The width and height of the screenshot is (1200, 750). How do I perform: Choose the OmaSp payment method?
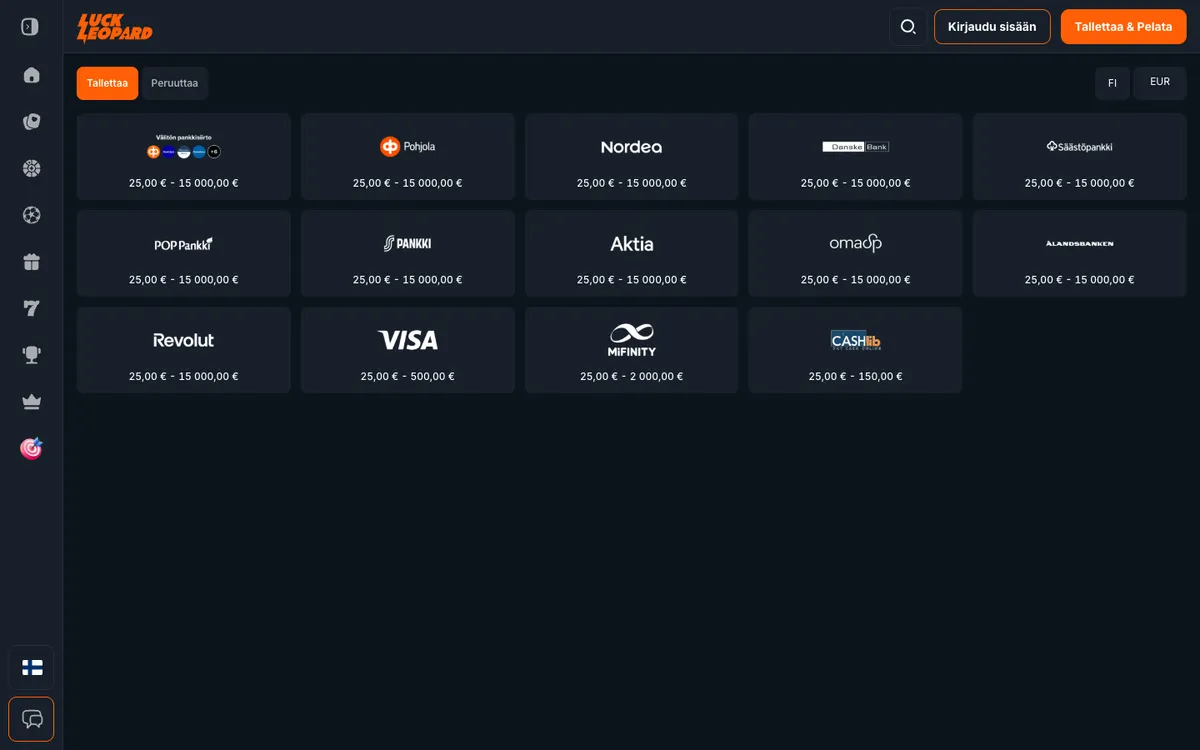point(856,253)
